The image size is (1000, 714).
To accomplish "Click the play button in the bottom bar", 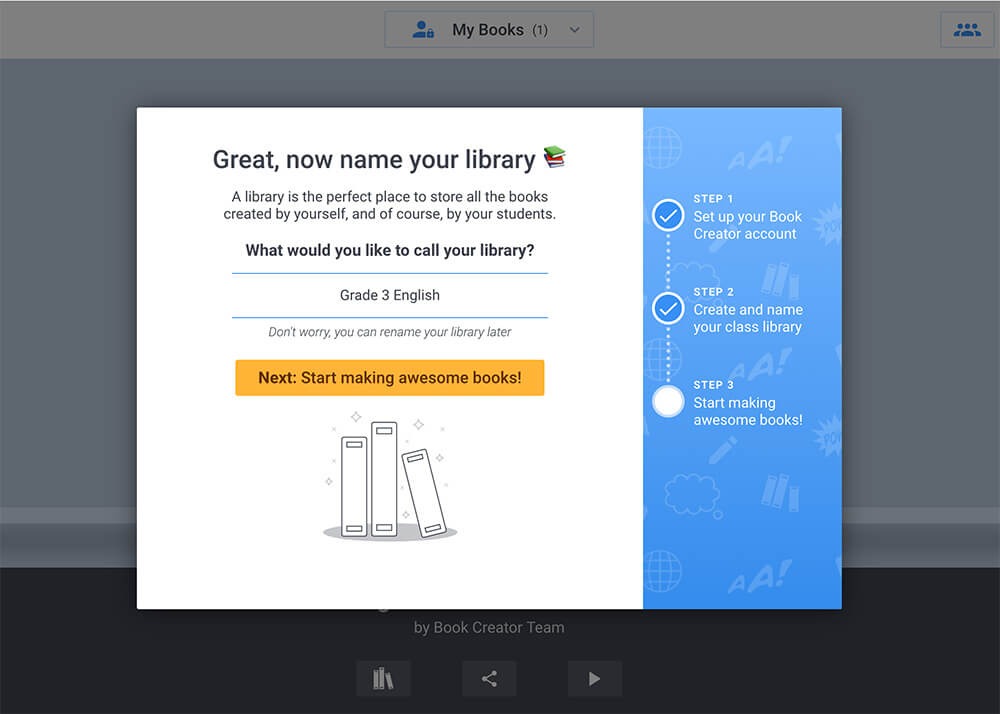I will [x=594, y=679].
